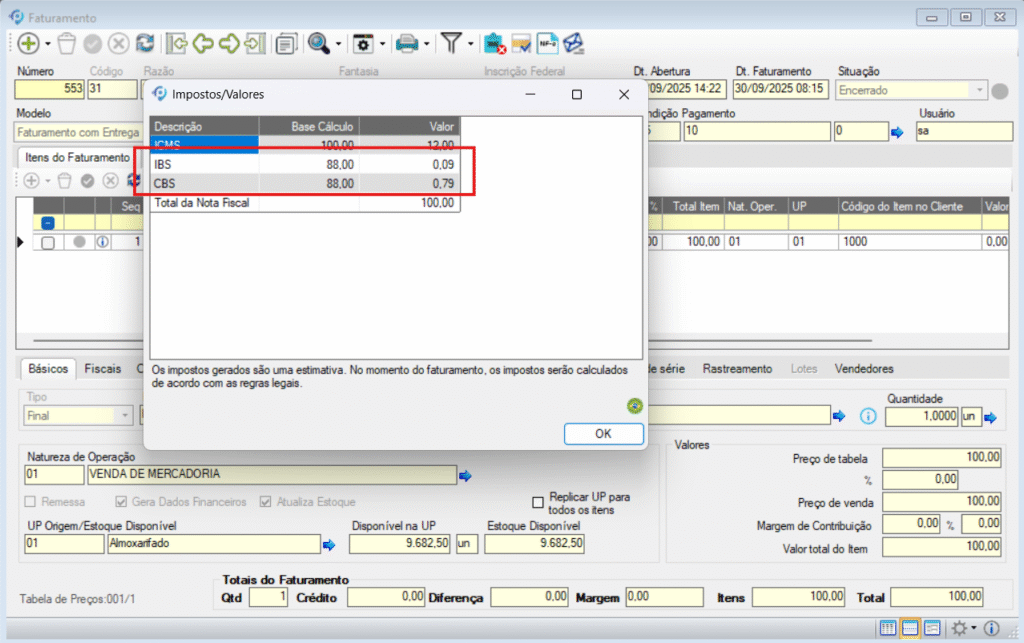
Task: Open the Rastreamento tab
Action: 737,369
